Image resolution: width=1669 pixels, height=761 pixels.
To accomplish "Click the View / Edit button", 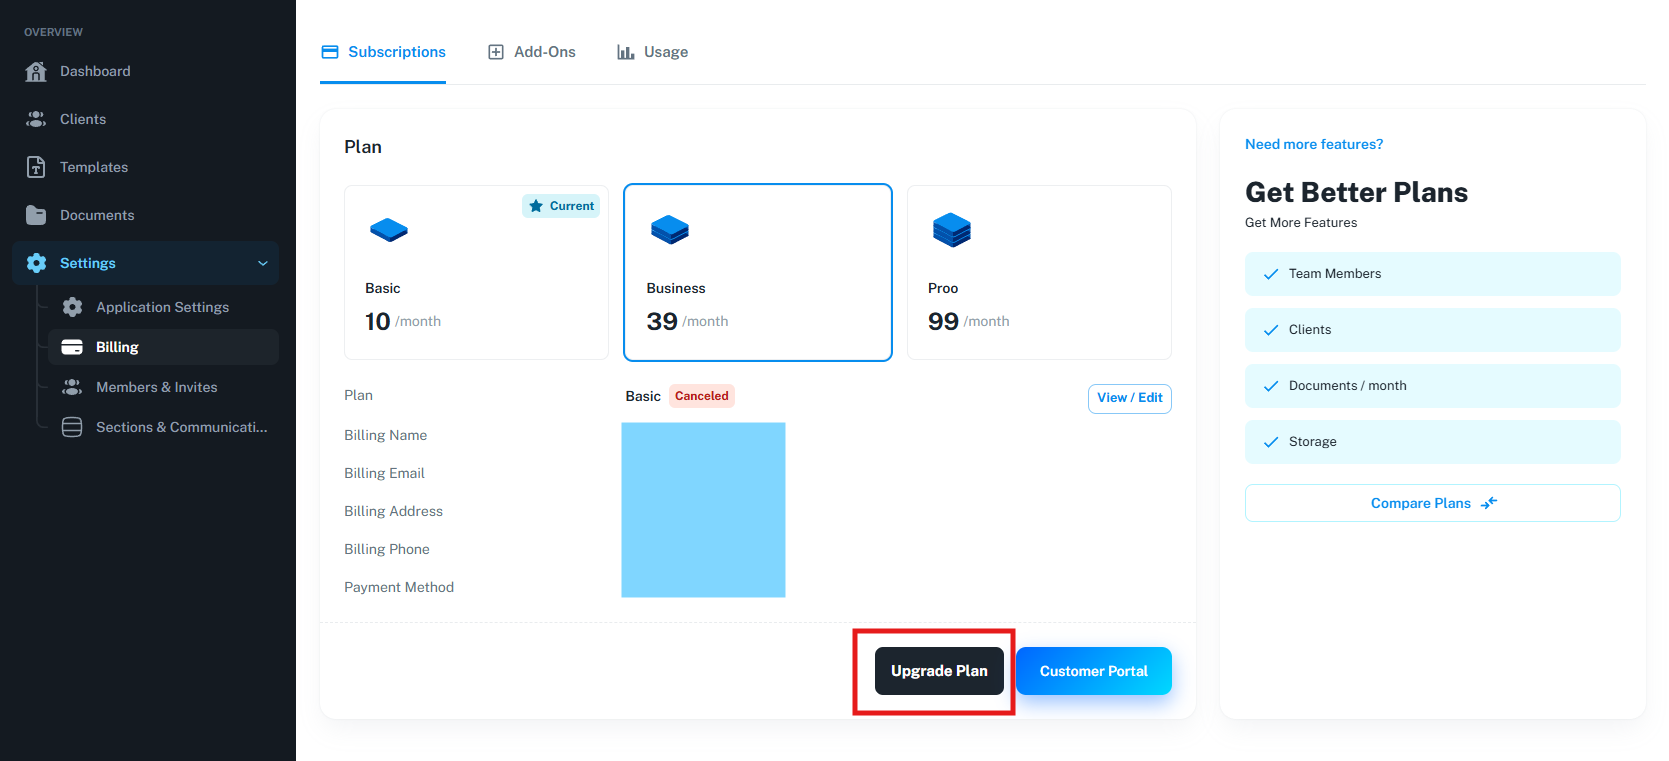I will tap(1129, 398).
